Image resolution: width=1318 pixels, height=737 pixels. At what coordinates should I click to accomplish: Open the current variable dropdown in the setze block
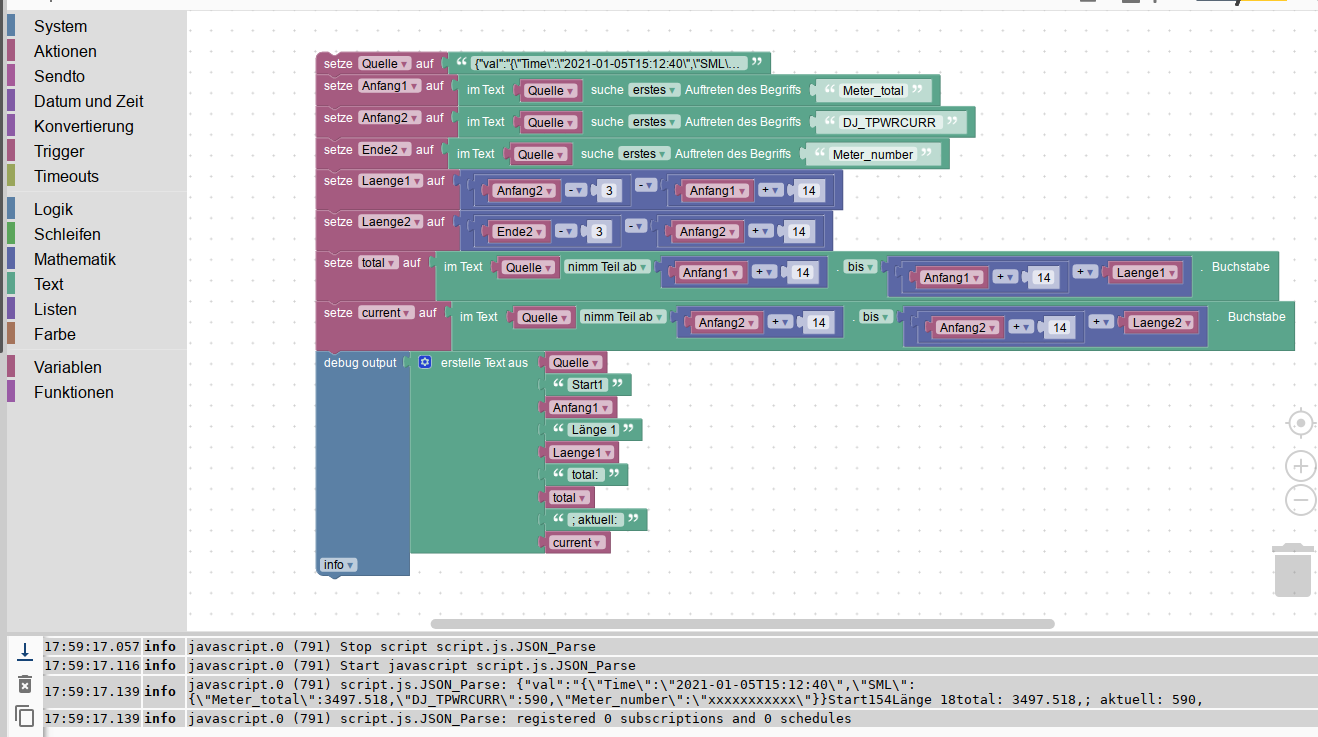[x=386, y=313]
